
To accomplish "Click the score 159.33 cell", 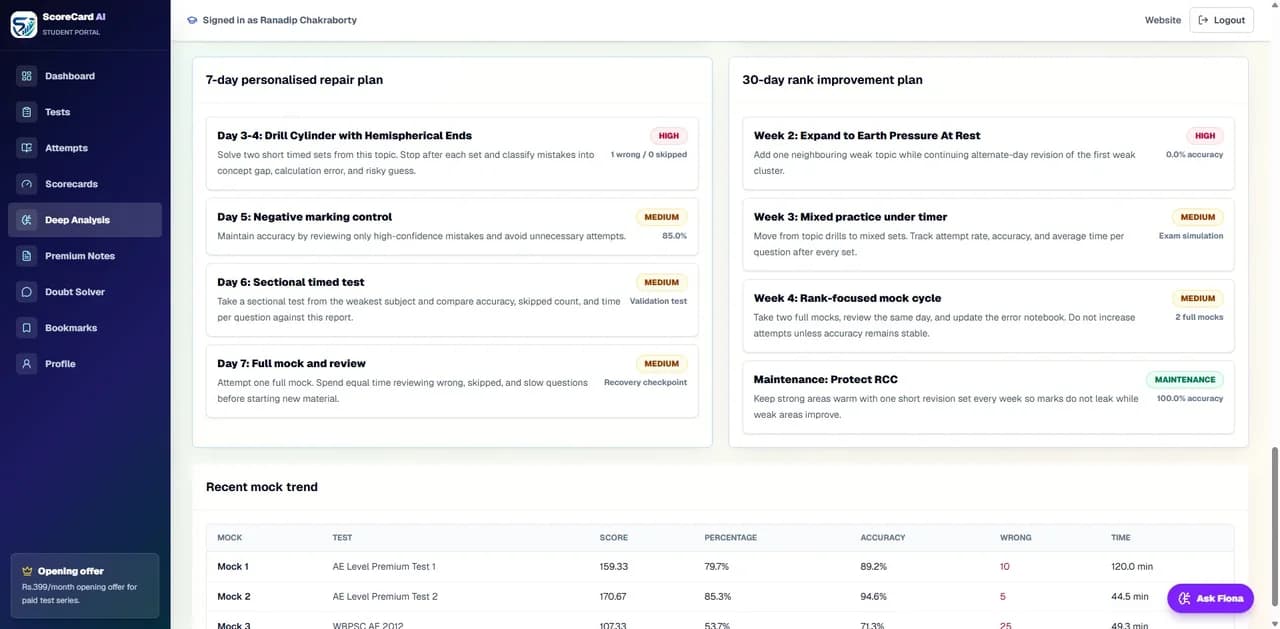I will tap(613, 567).
